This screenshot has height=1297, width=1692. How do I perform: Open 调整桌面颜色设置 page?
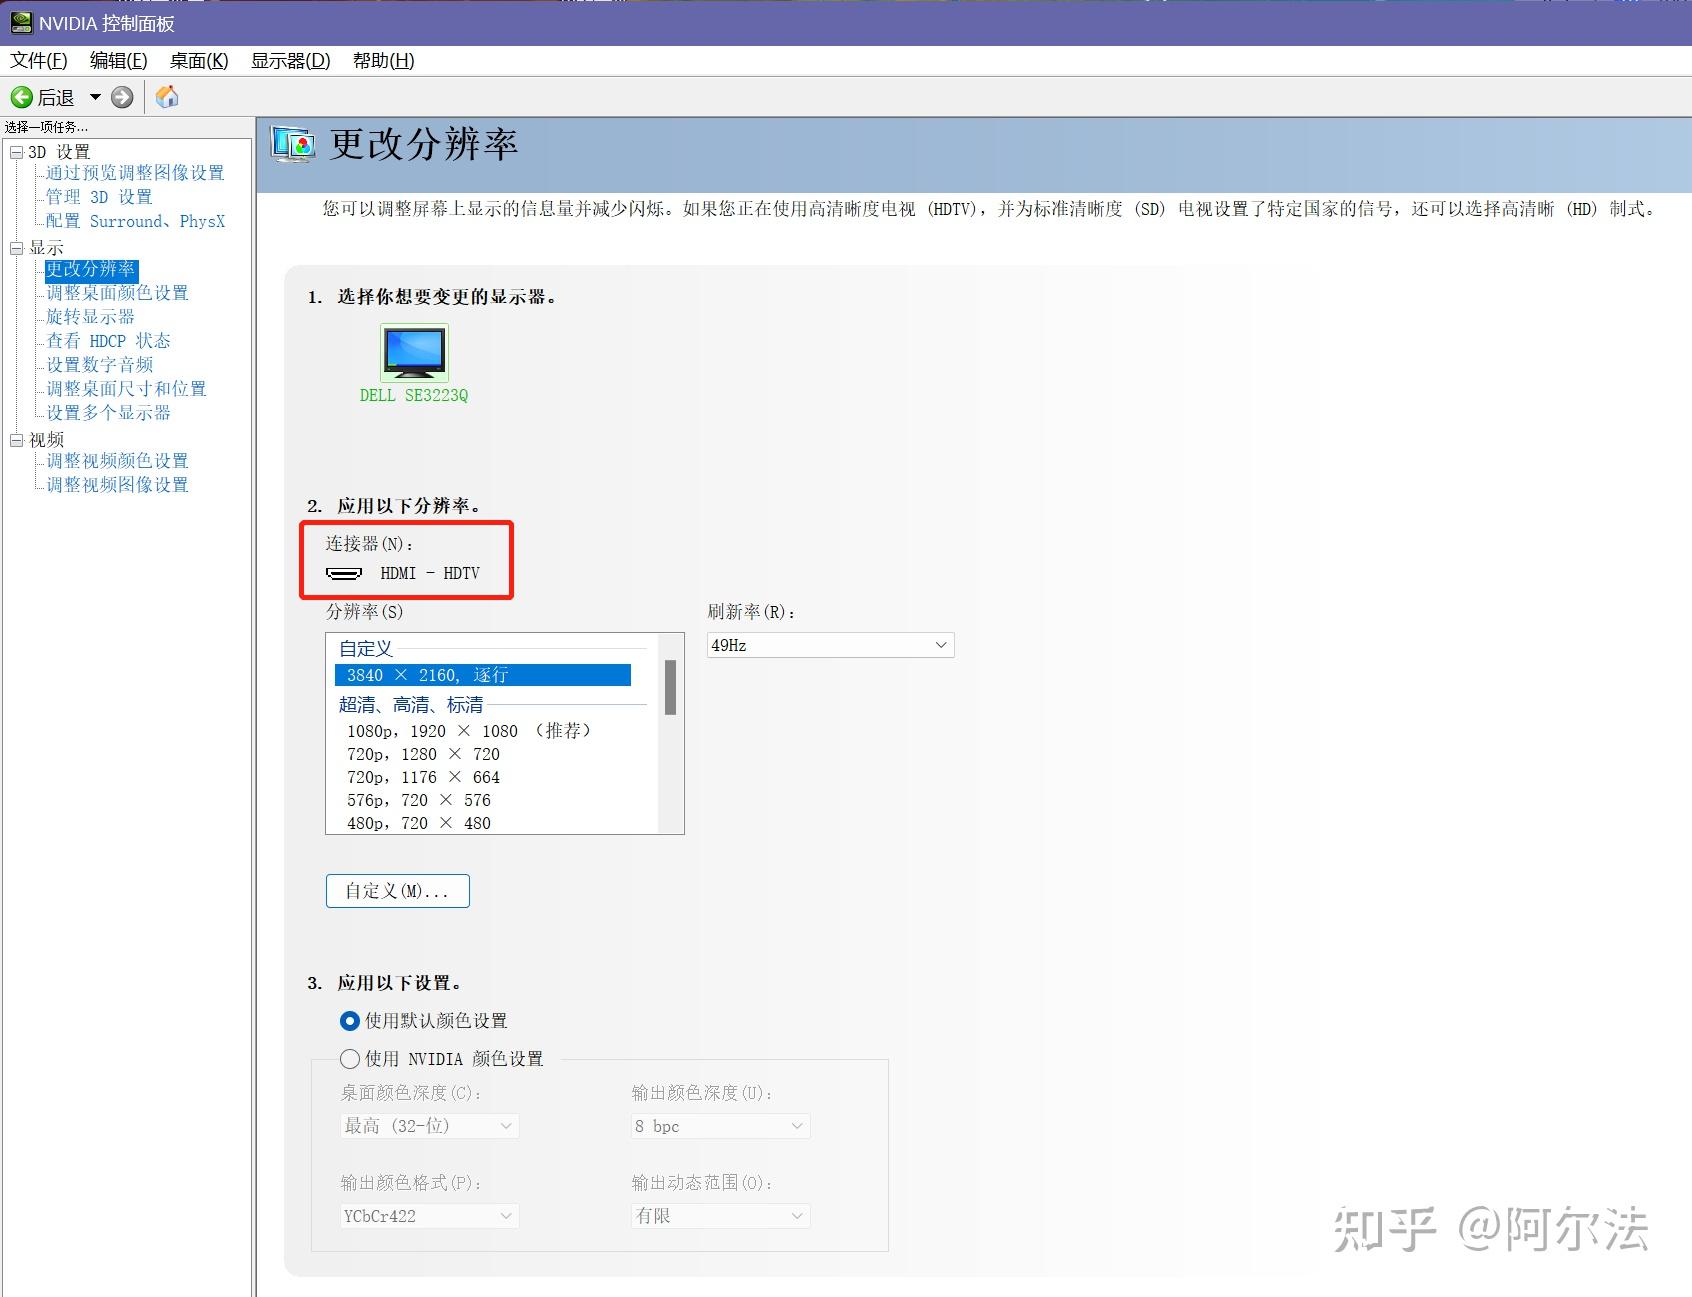coord(117,293)
